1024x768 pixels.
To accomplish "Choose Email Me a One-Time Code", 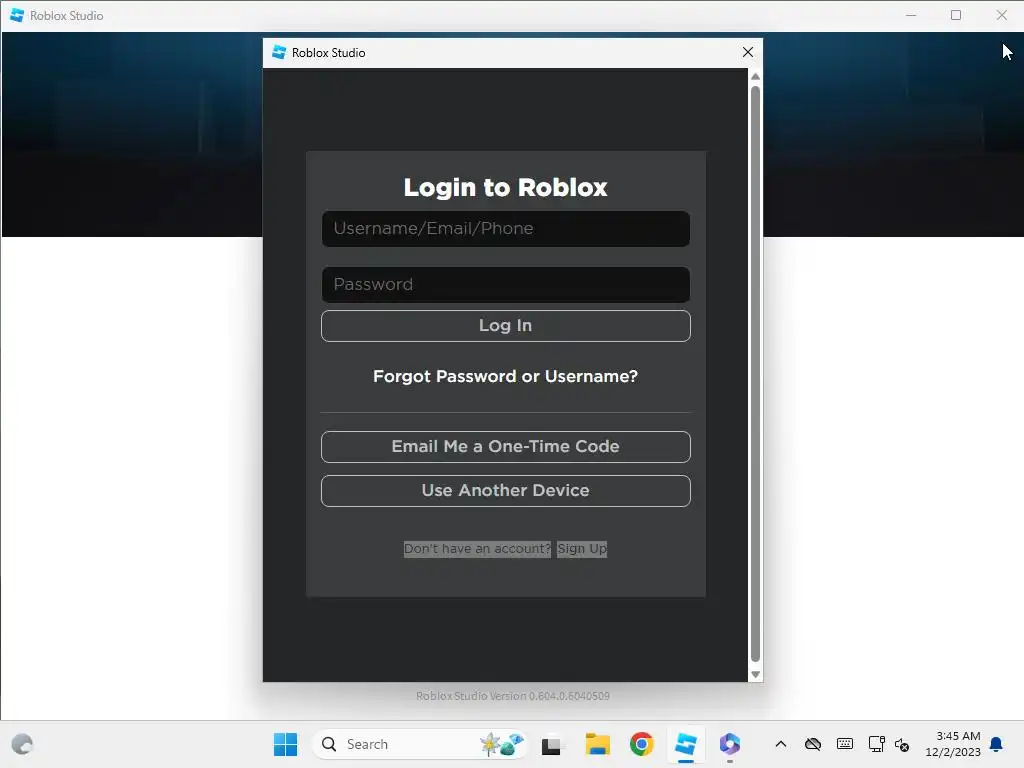I will 505,447.
